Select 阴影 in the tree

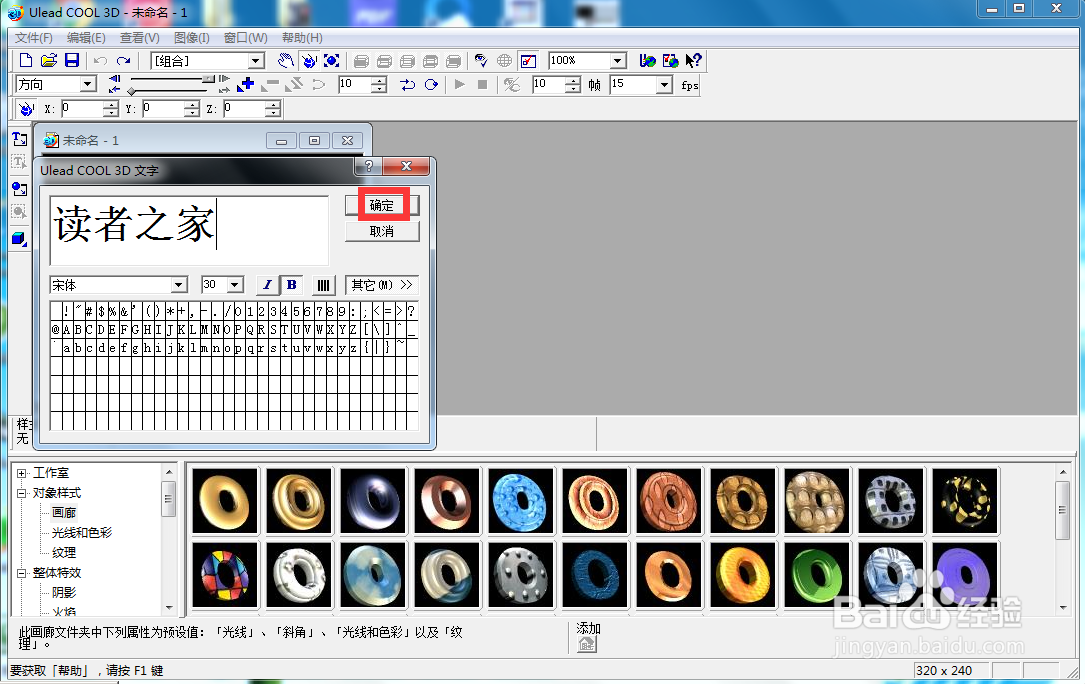pyautogui.click(x=64, y=593)
